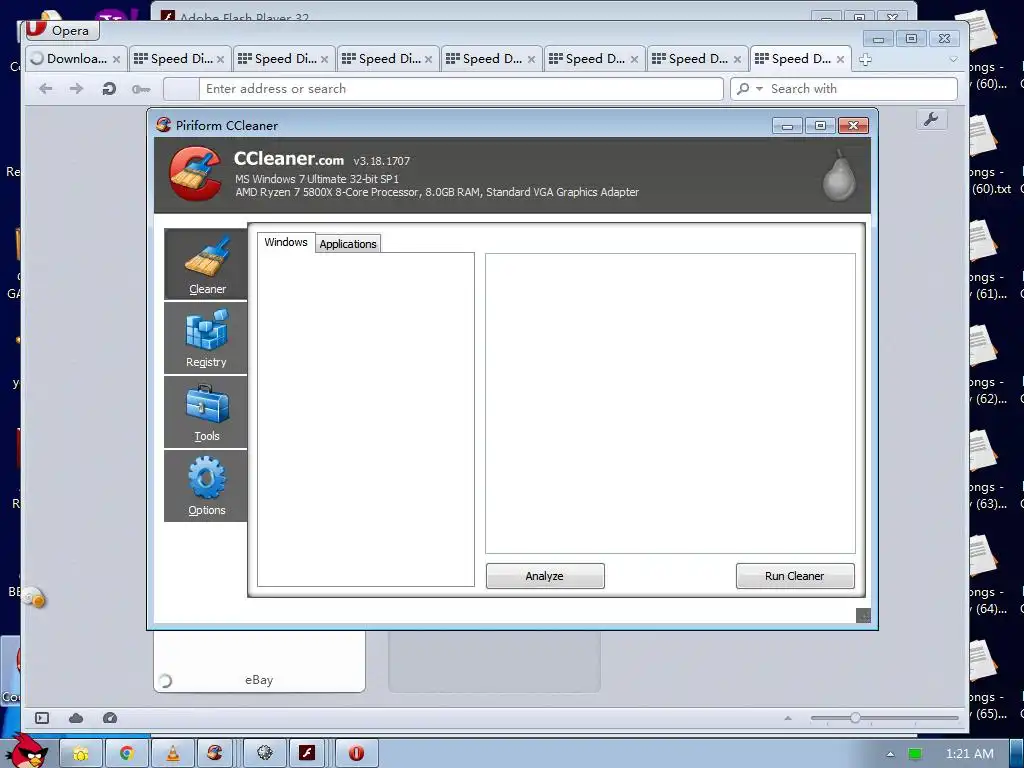Click the Piriform pear logo in CCleaner header
Image resolution: width=1024 pixels, height=768 pixels.
click(x=839, y=174)
